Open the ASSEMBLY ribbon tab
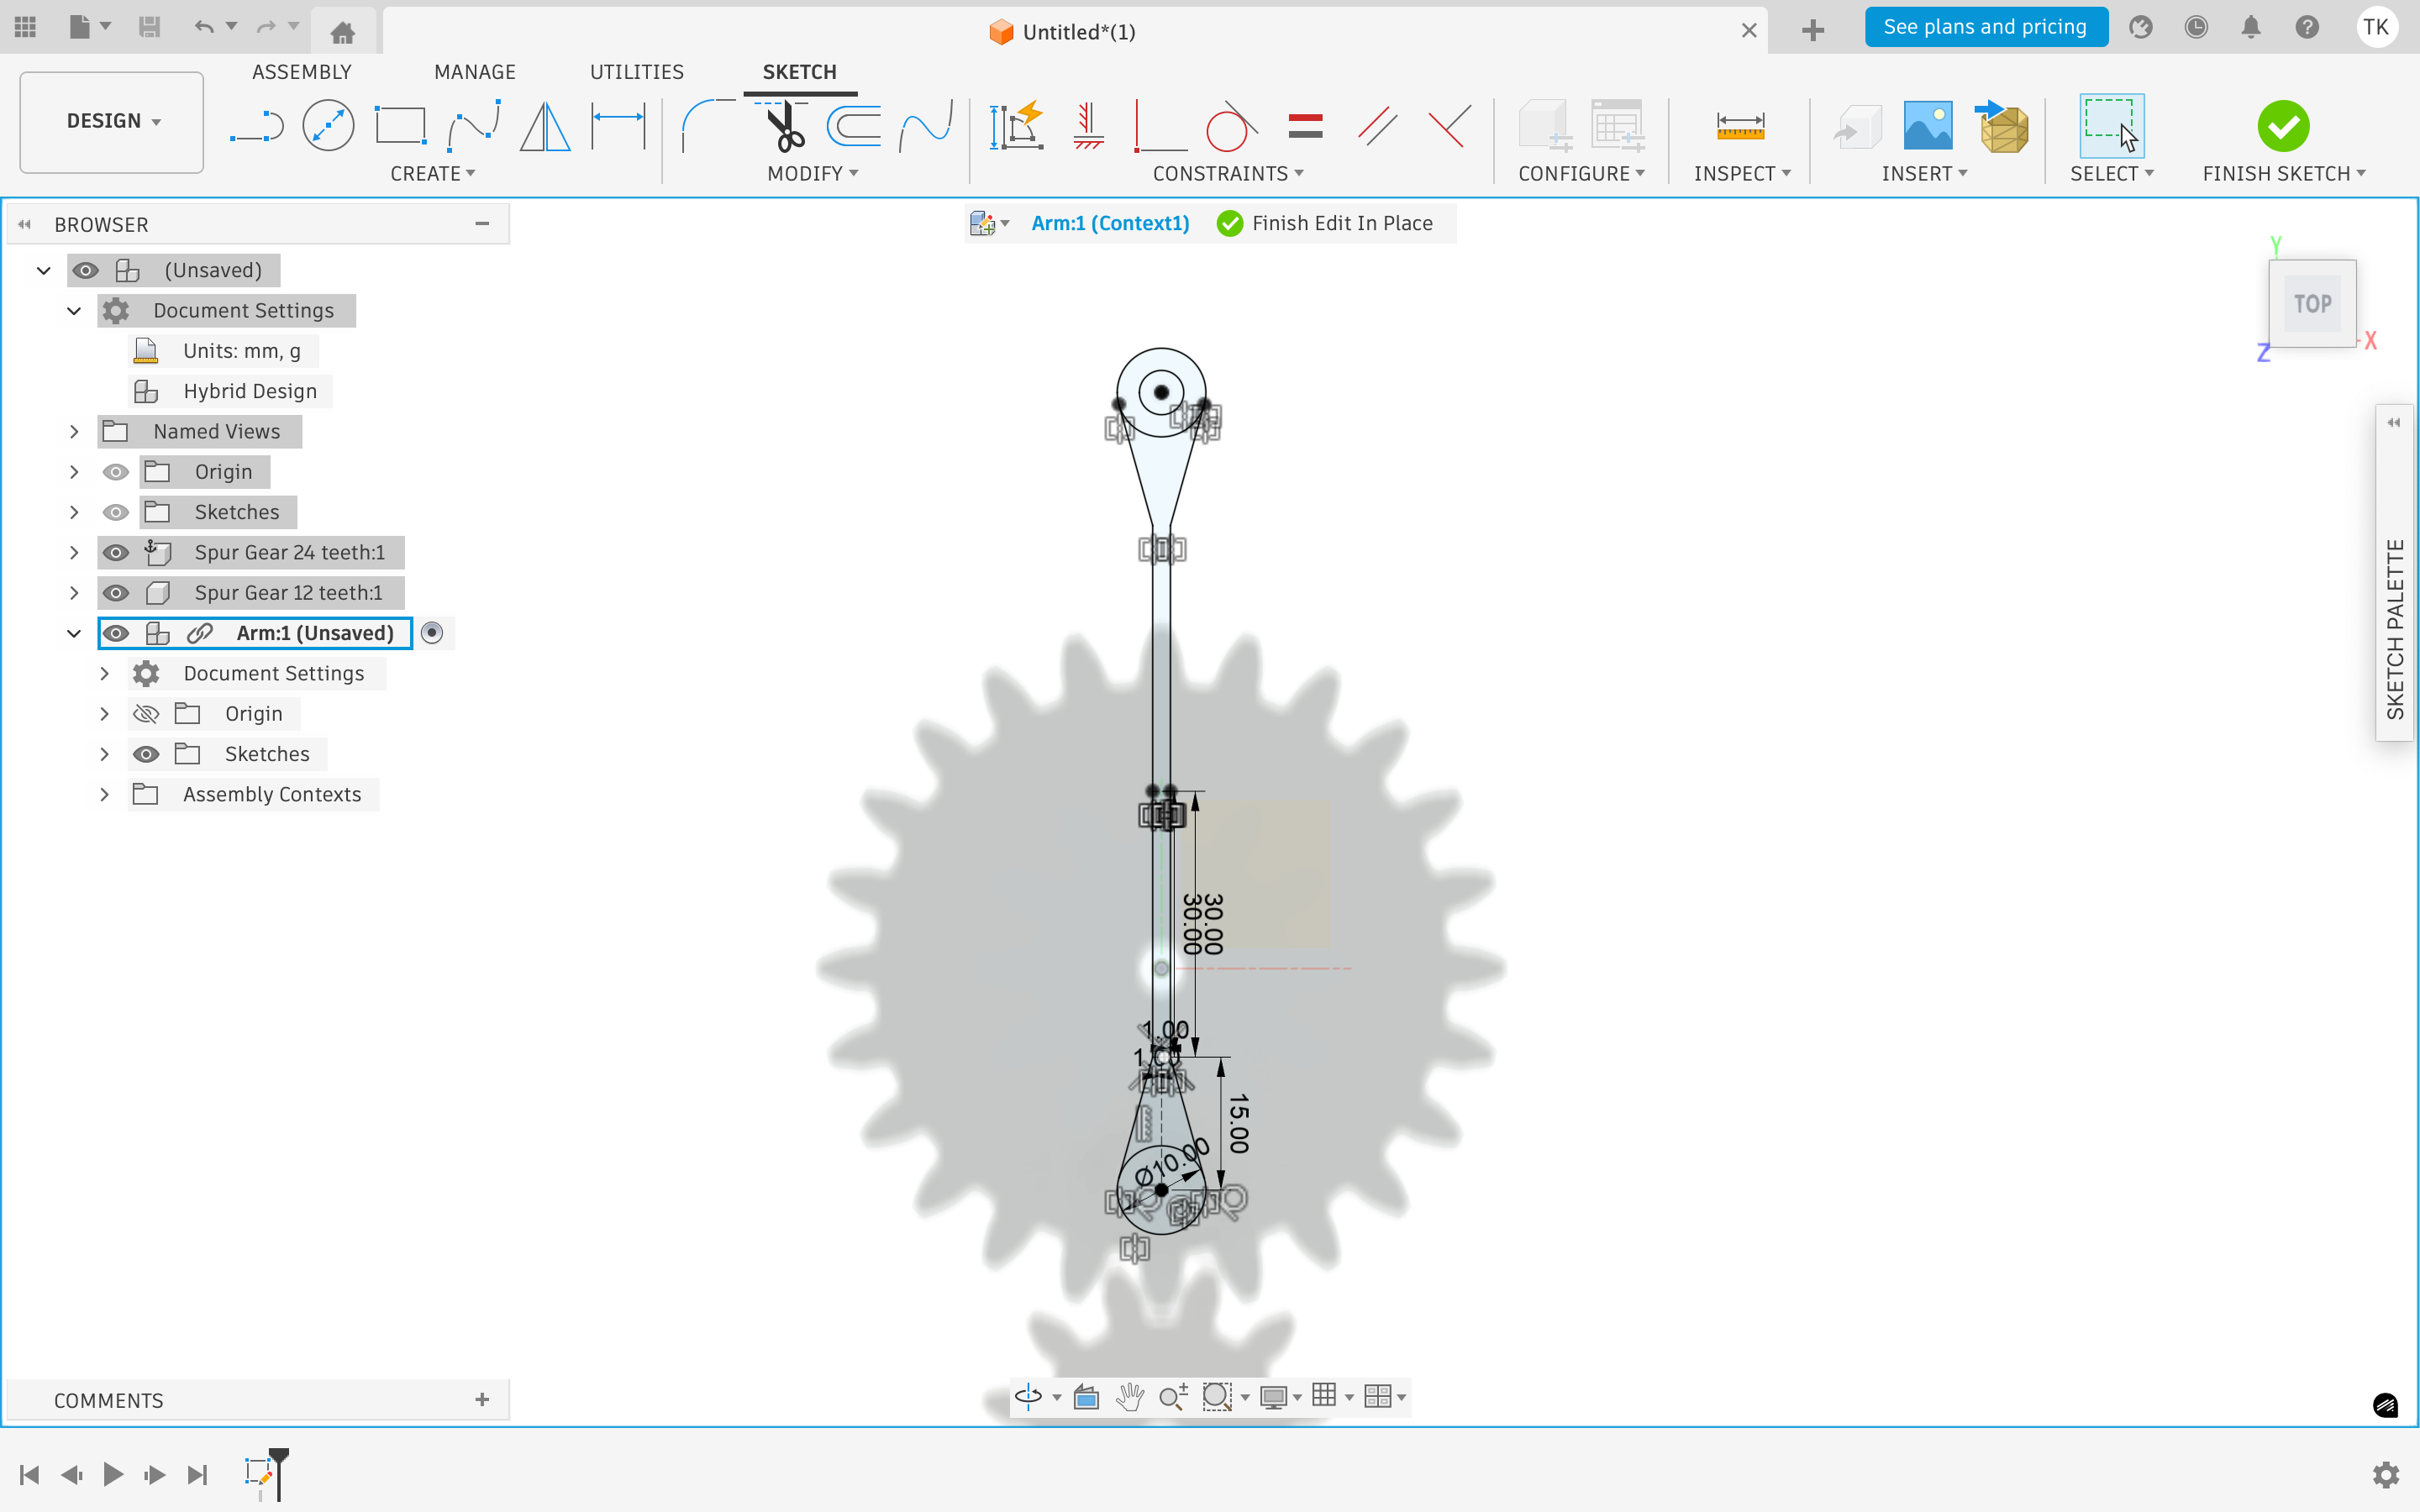The height and width of the screenshot is (1512, 2420). pos(301,72)
